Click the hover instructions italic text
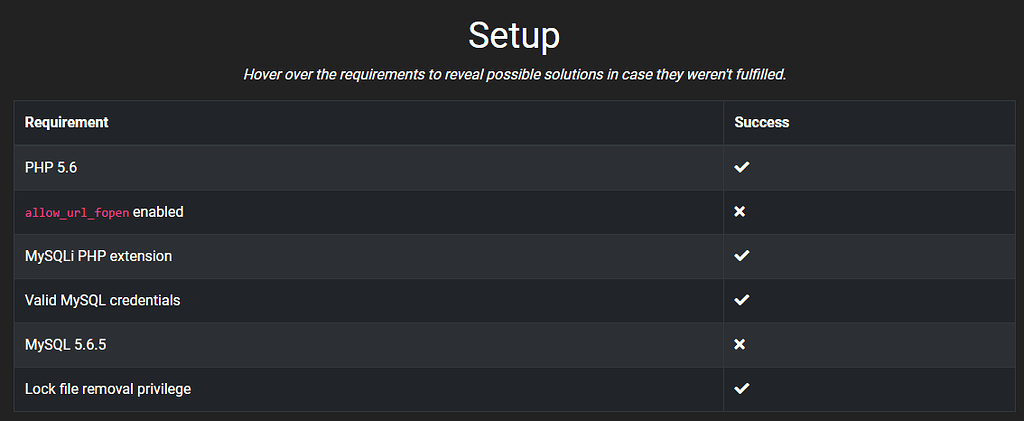The height and width of the screenshot is (421, 1024). [514, 75]
